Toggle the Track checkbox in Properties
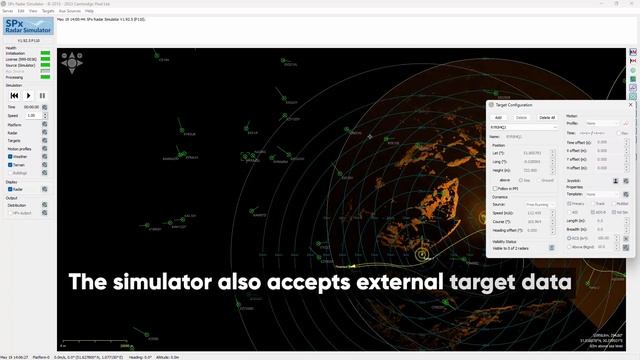The width and height of the screenshot is (640, 360). (593, 203)
